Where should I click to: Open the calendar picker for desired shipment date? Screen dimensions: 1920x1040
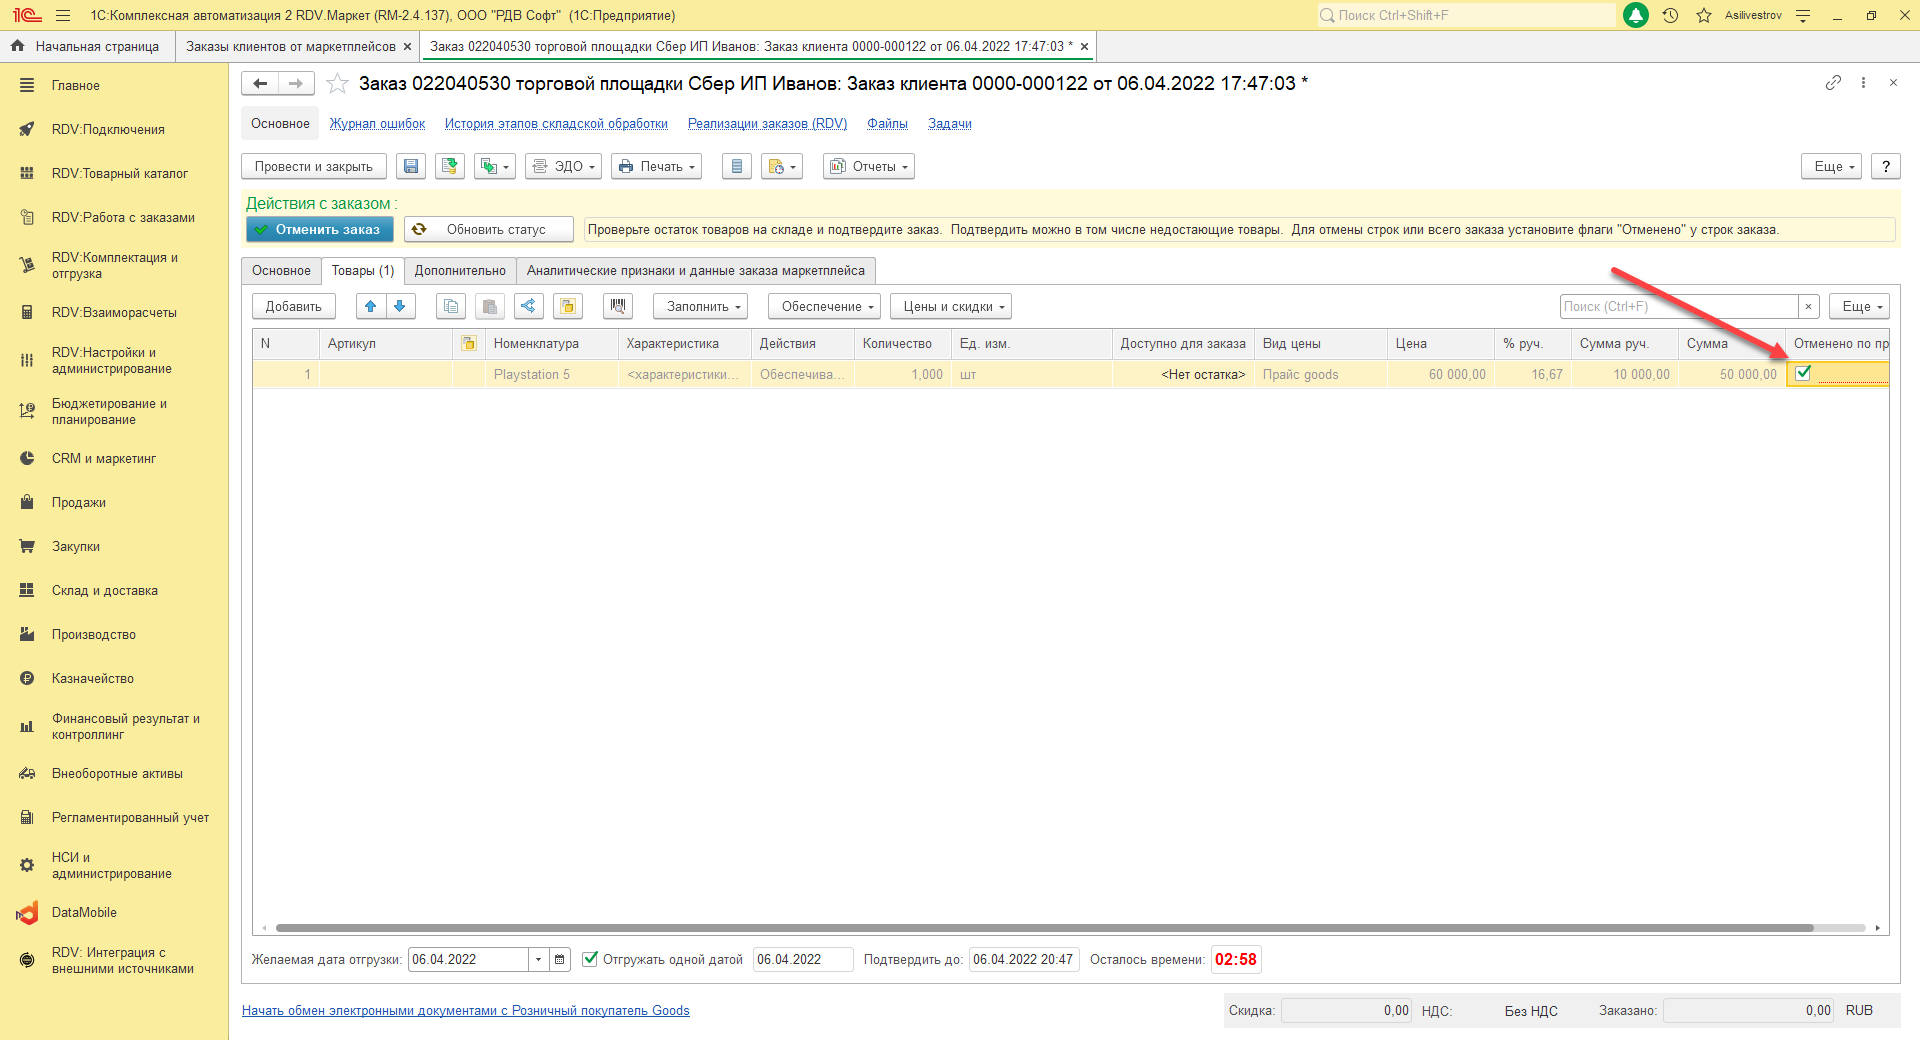560,960
